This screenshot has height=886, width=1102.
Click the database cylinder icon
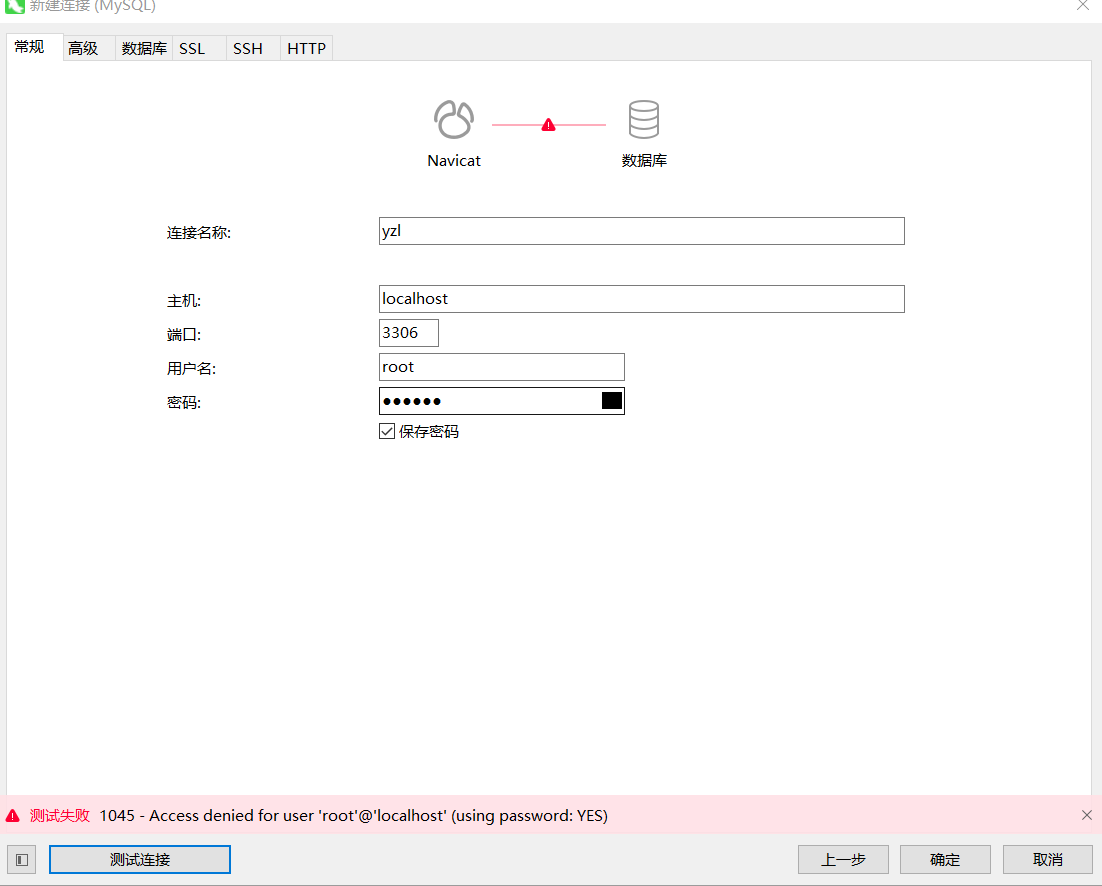pyautogui.click(x=644, y=119)
